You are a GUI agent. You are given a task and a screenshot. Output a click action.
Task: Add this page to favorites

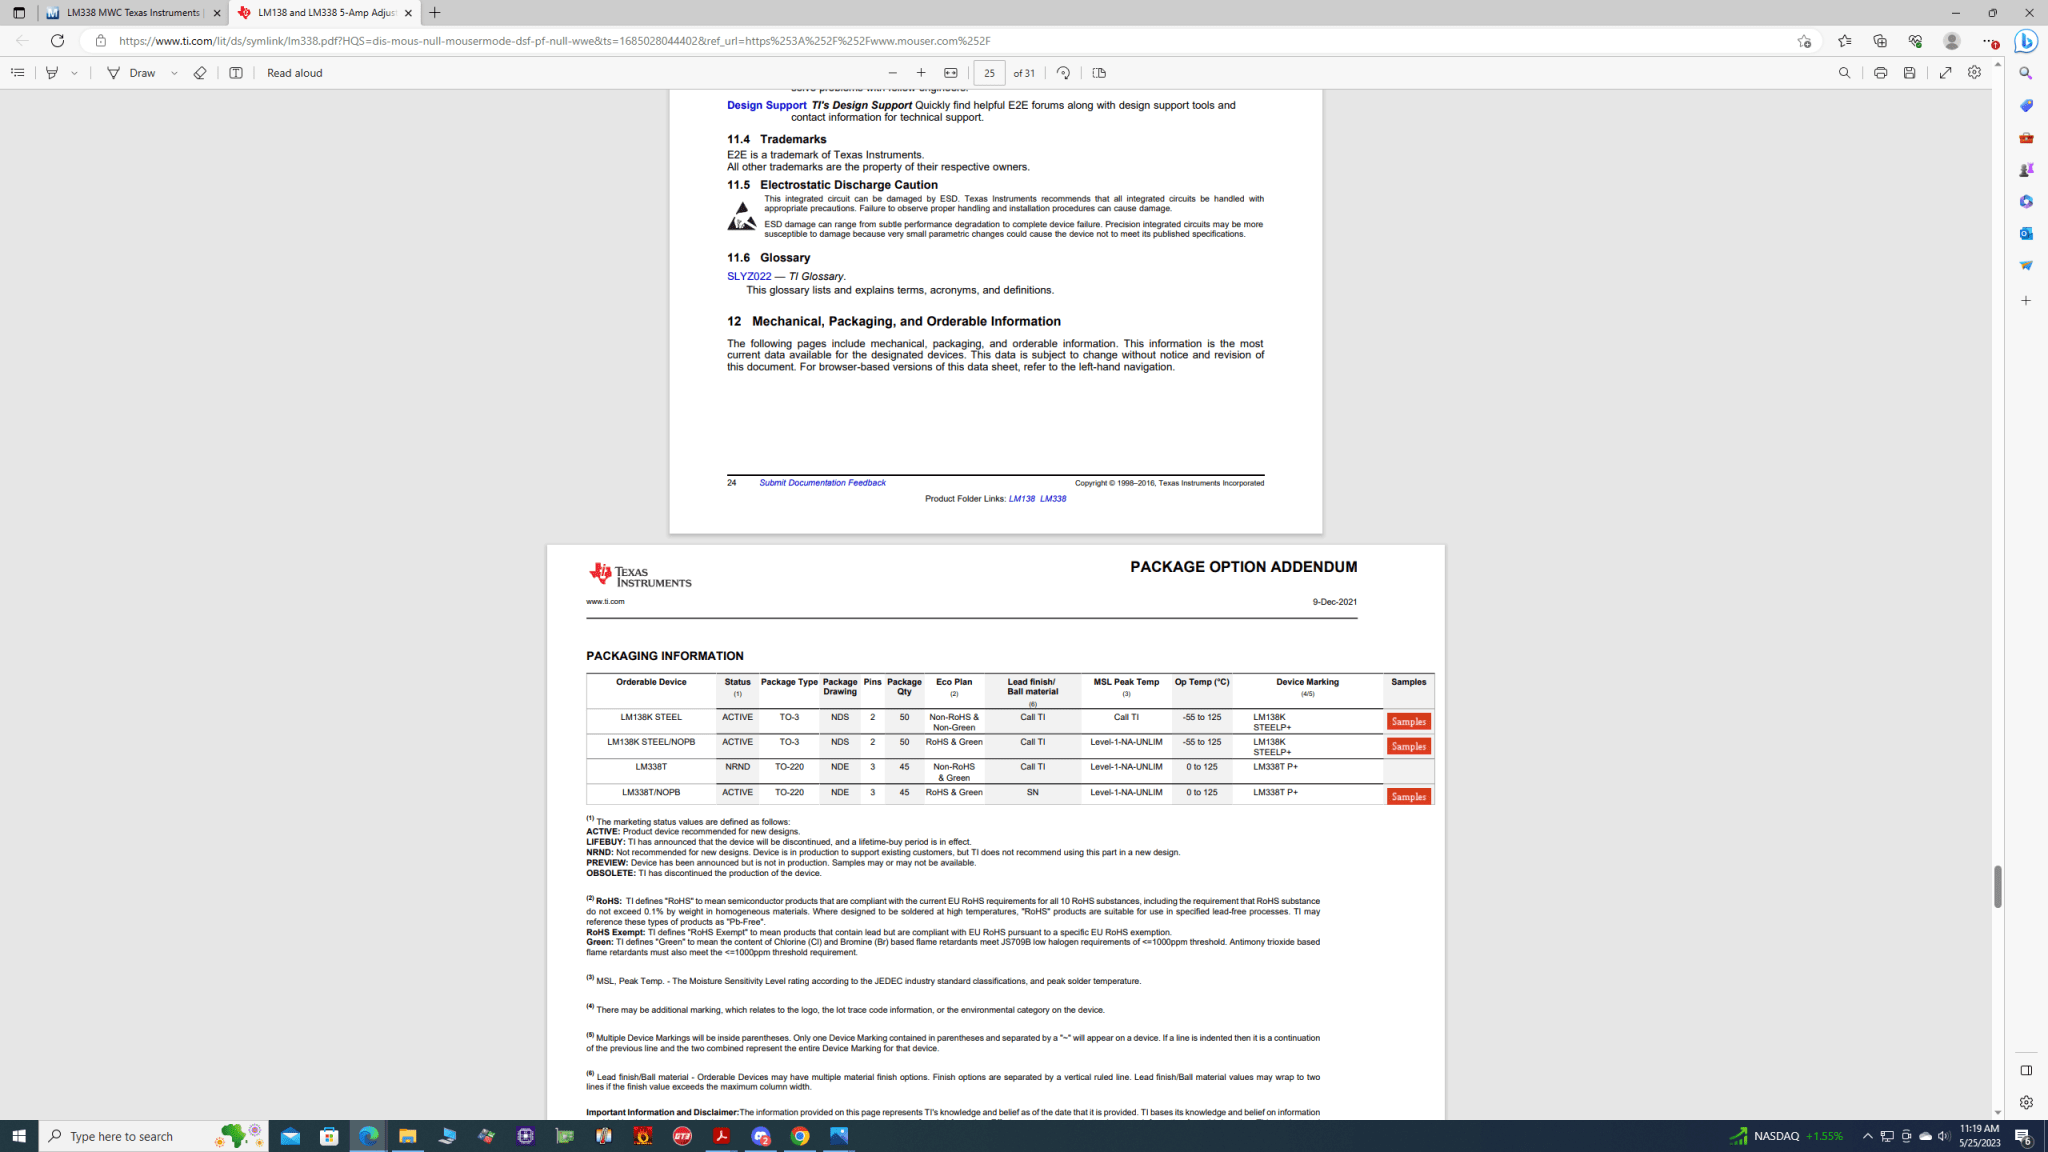(1804, 41)
